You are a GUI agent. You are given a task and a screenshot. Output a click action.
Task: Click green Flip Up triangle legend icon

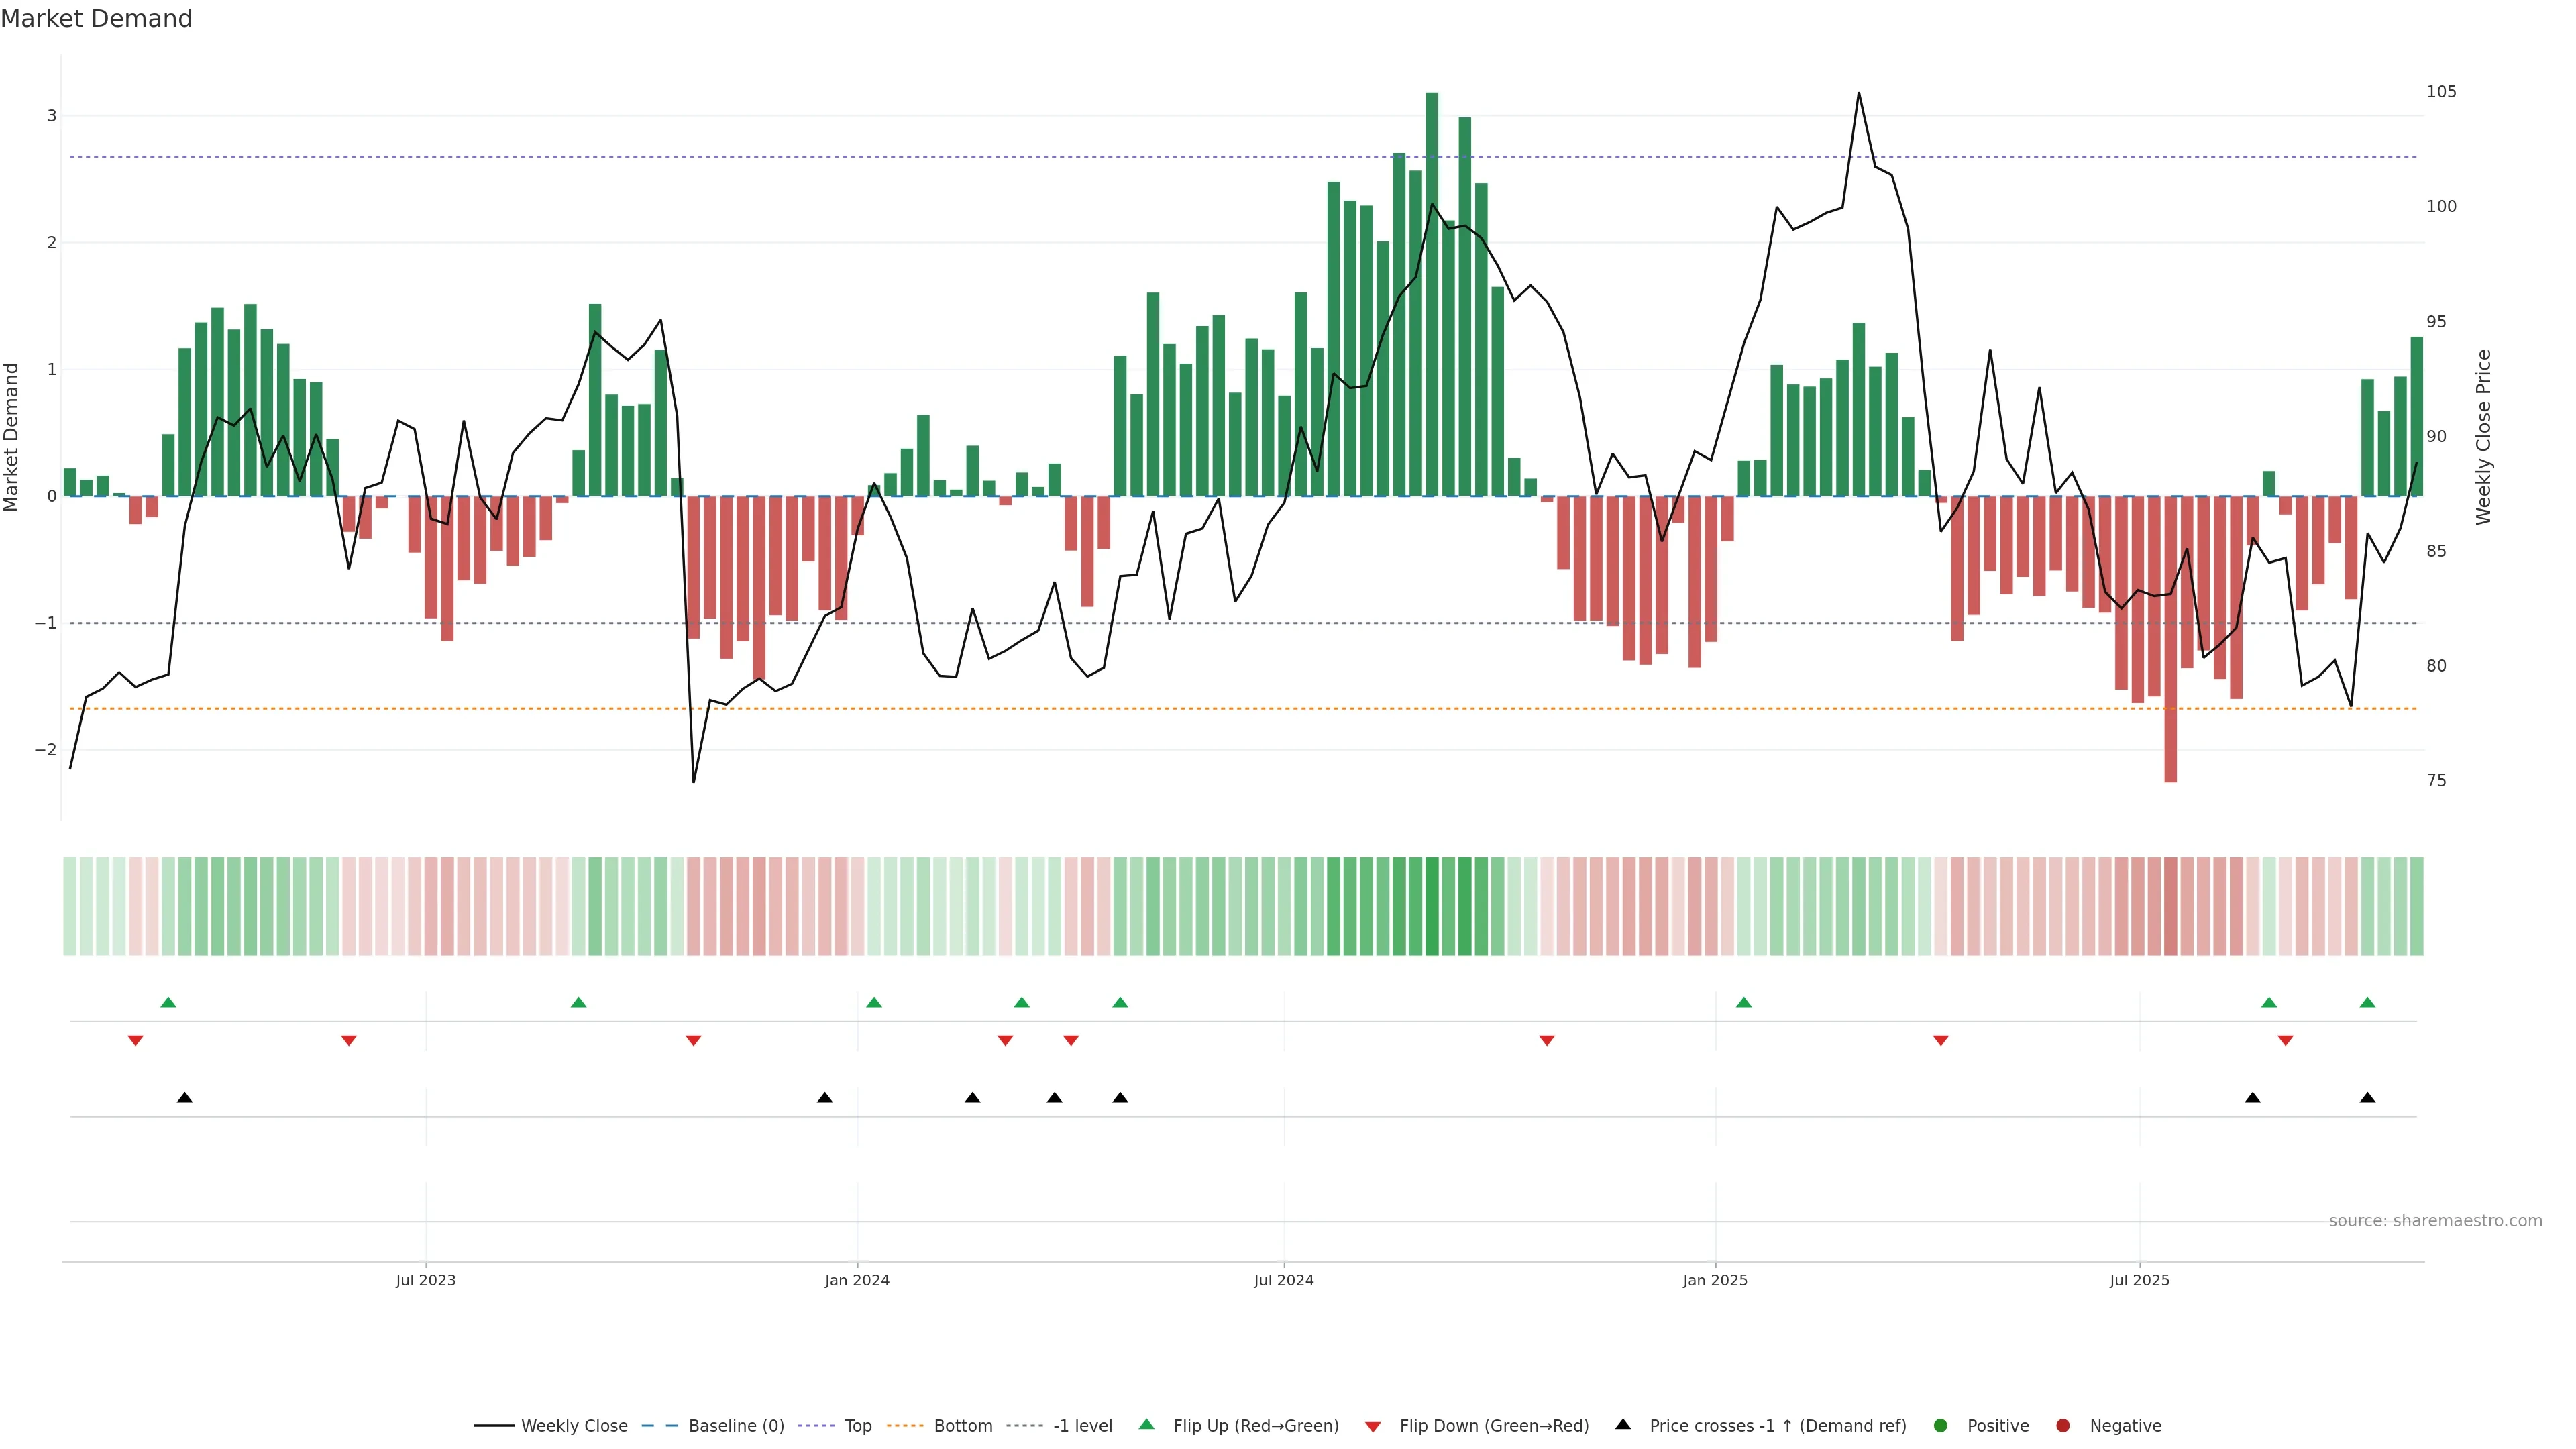(1146, 1424)
